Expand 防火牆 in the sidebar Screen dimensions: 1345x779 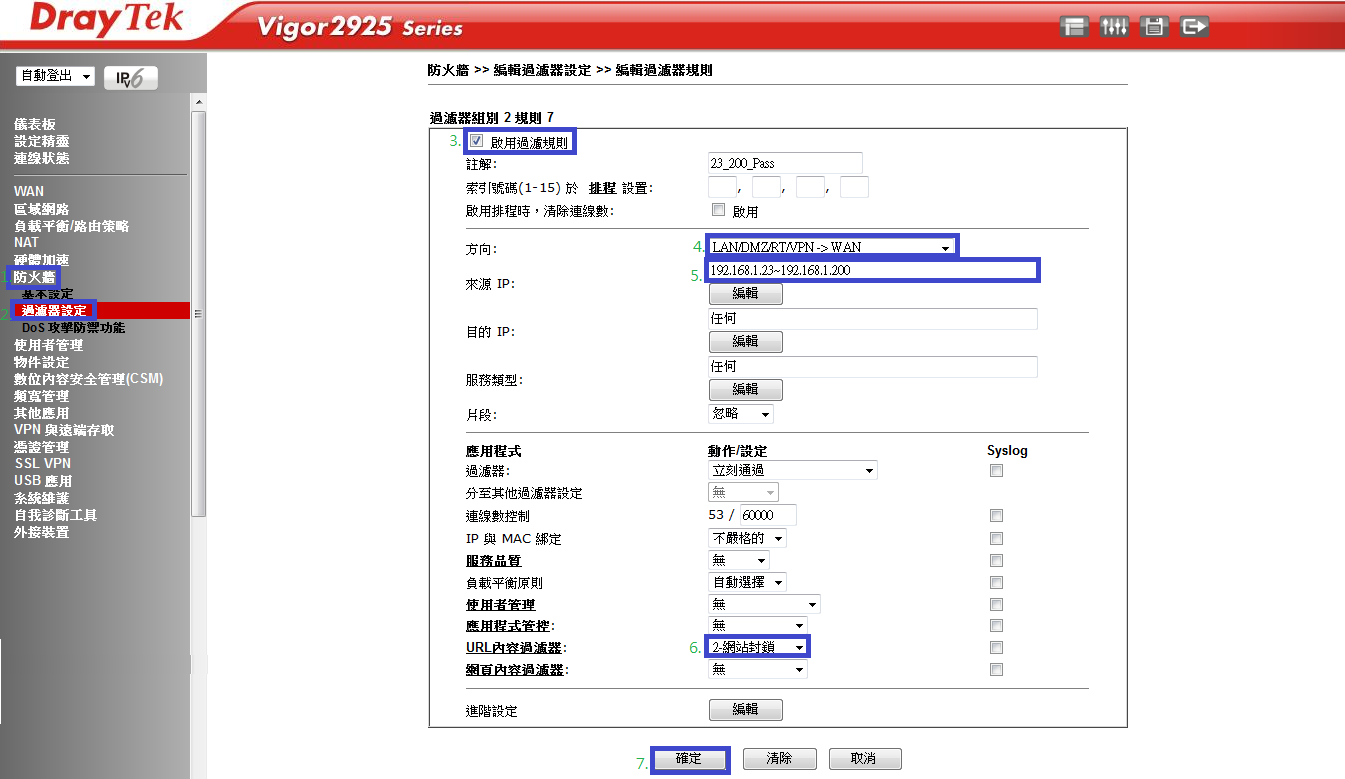coord(35,277)
